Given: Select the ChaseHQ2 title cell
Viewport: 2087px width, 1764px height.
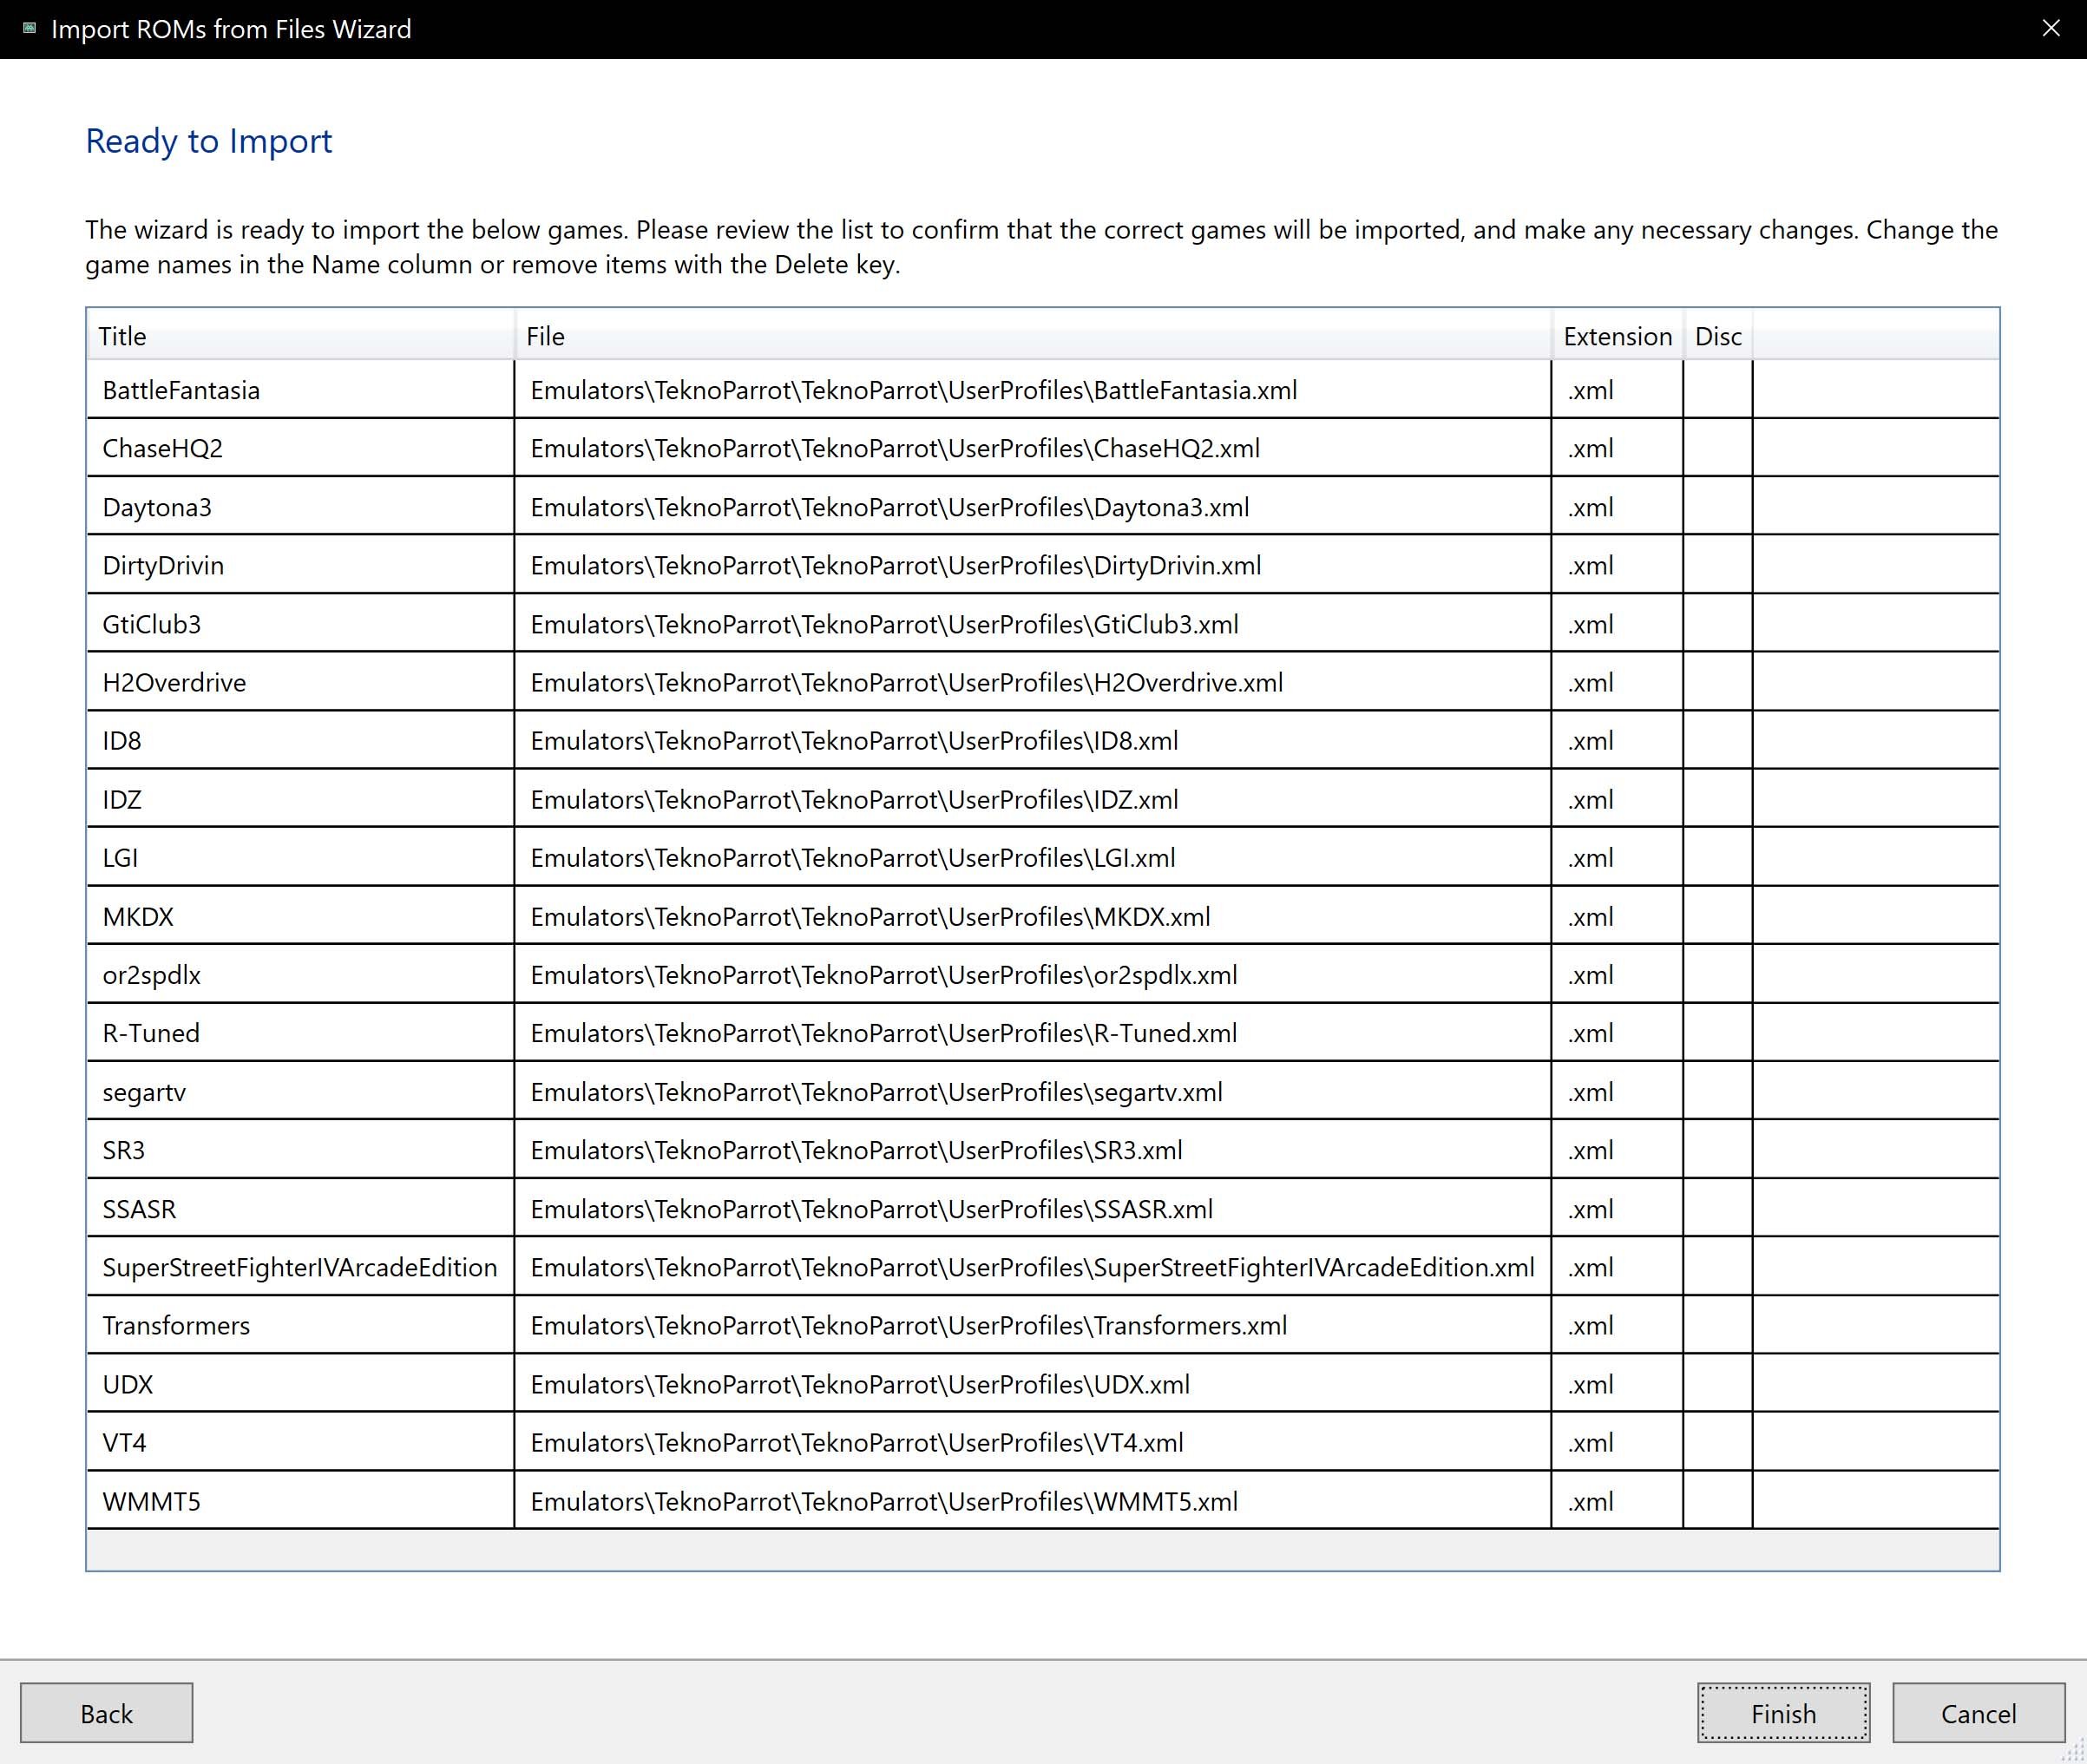Looking at the screenshot, I should point(301,448).
